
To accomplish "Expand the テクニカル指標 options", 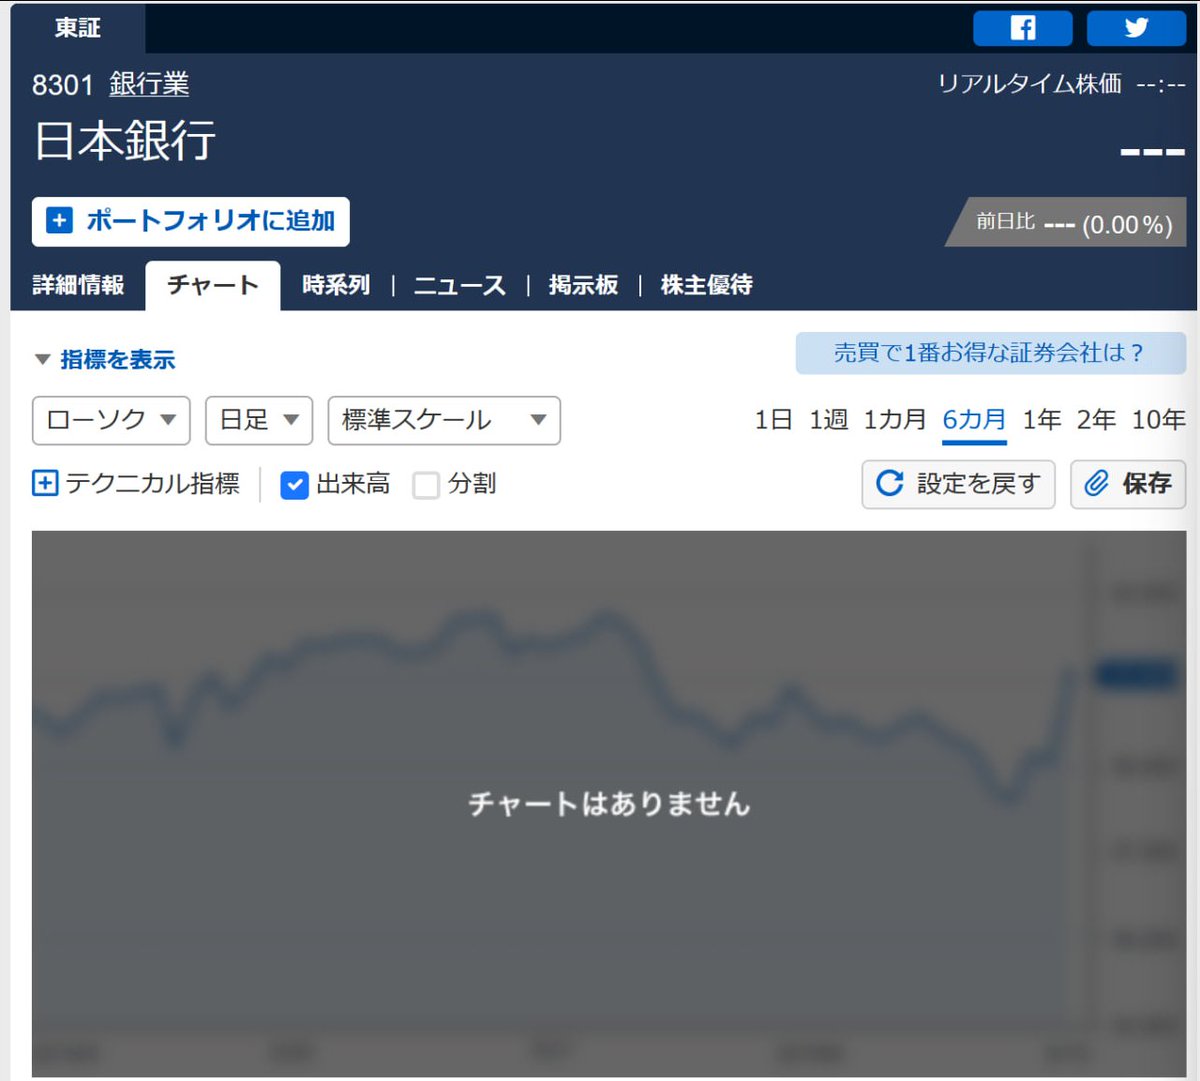I will click(x=136, y=484).
